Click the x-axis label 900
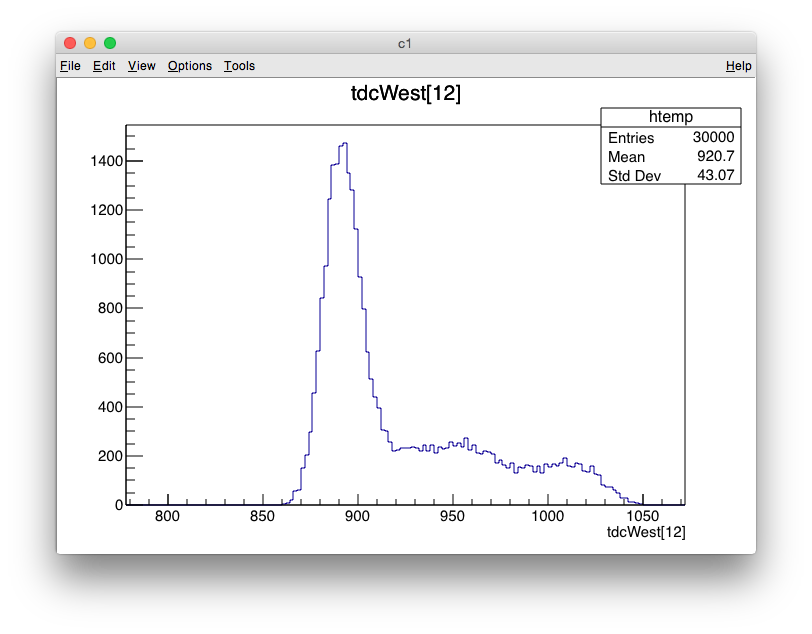This screenshot has width=812, height=634. pyautogui.click(x=357, y=516)
